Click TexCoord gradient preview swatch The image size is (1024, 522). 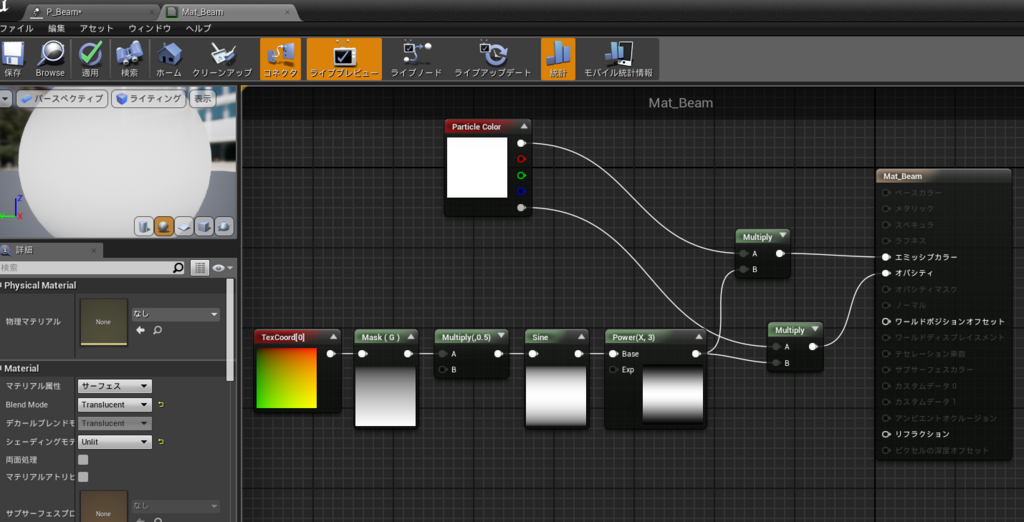pyautogui.click(x=287, y=378)
